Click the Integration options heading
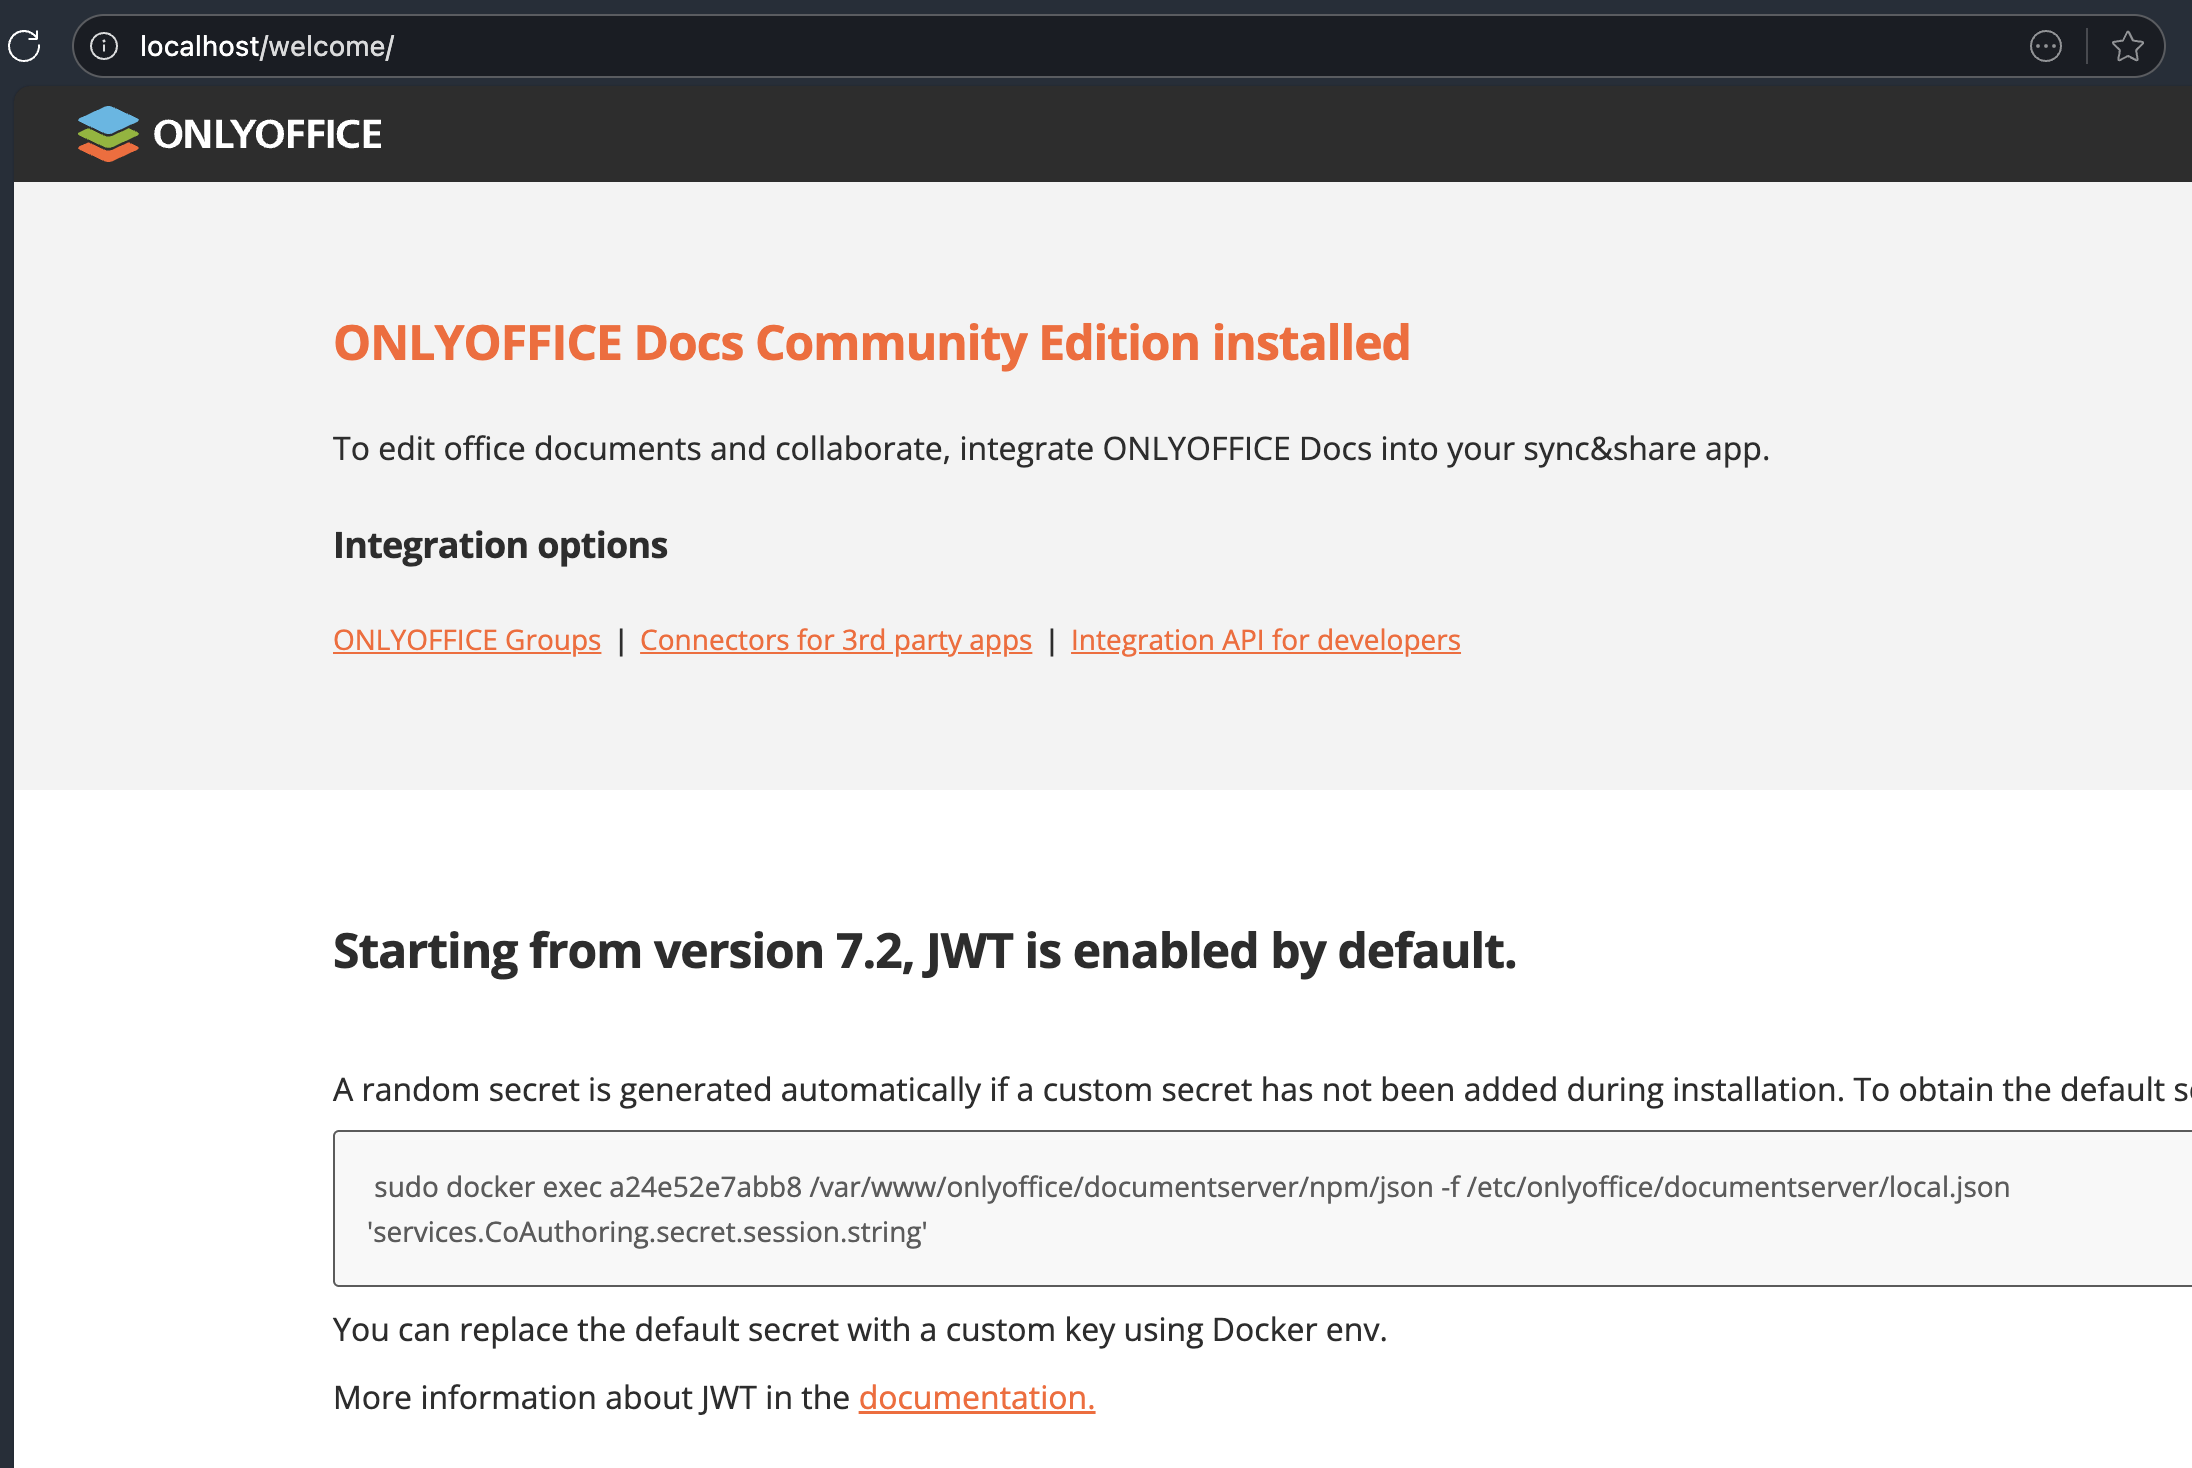 click(500, 545)
